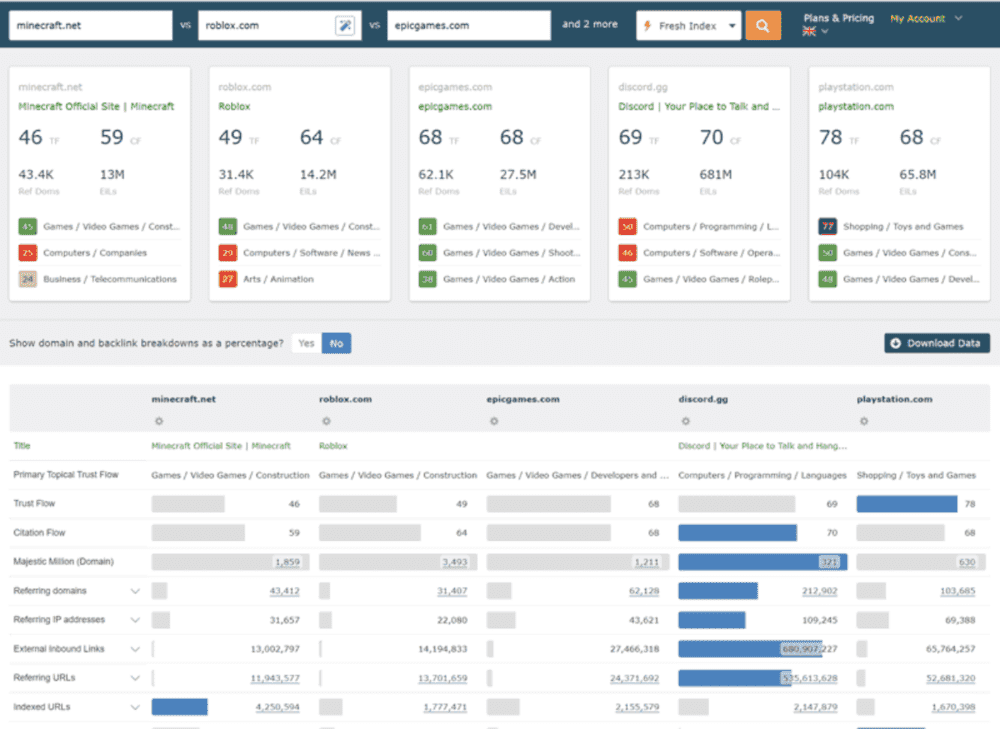Click playstation.com topic badge 50

pyautogui.click(x=828, y=253)
